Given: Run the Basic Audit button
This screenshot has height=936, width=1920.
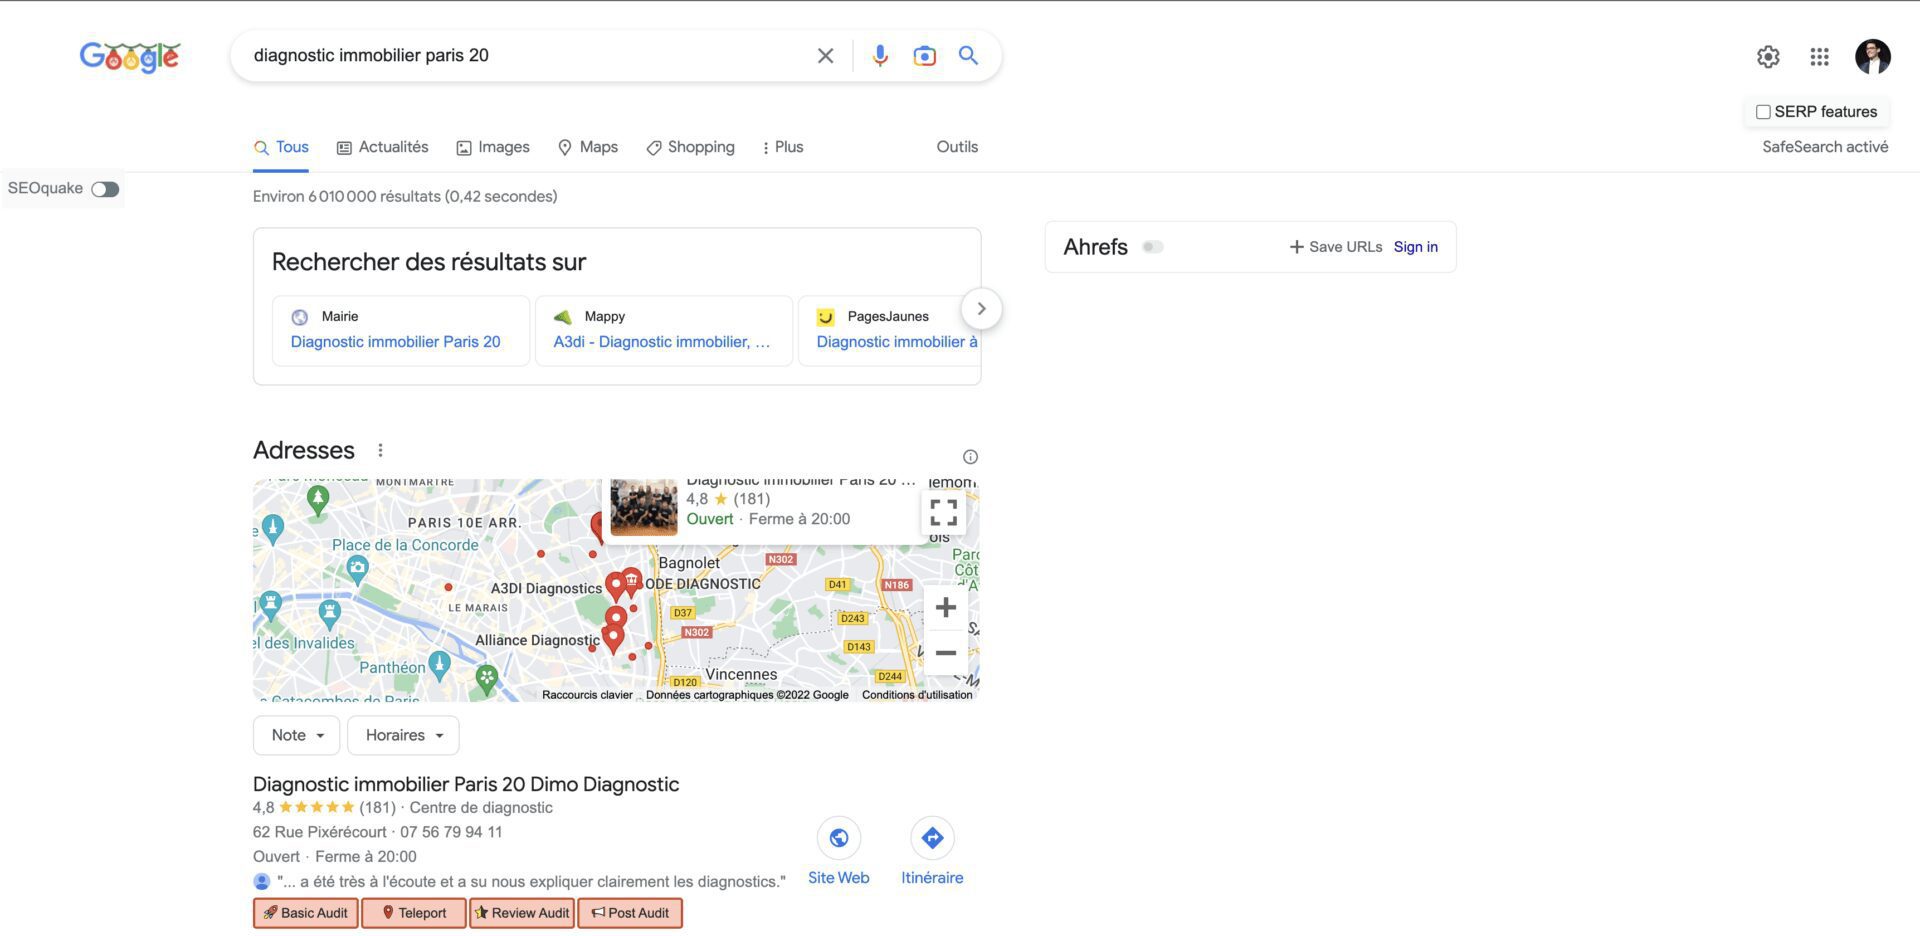Looking at the screenshot, I should [x=306, y=913].
